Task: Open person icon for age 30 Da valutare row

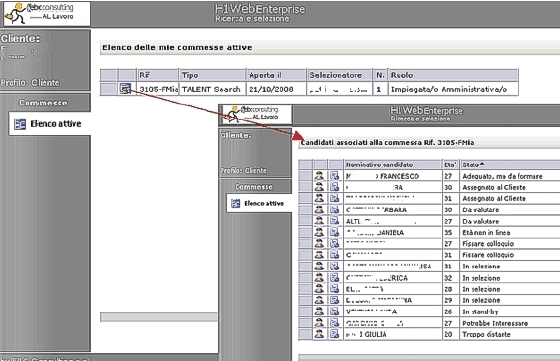Action: 319,210
